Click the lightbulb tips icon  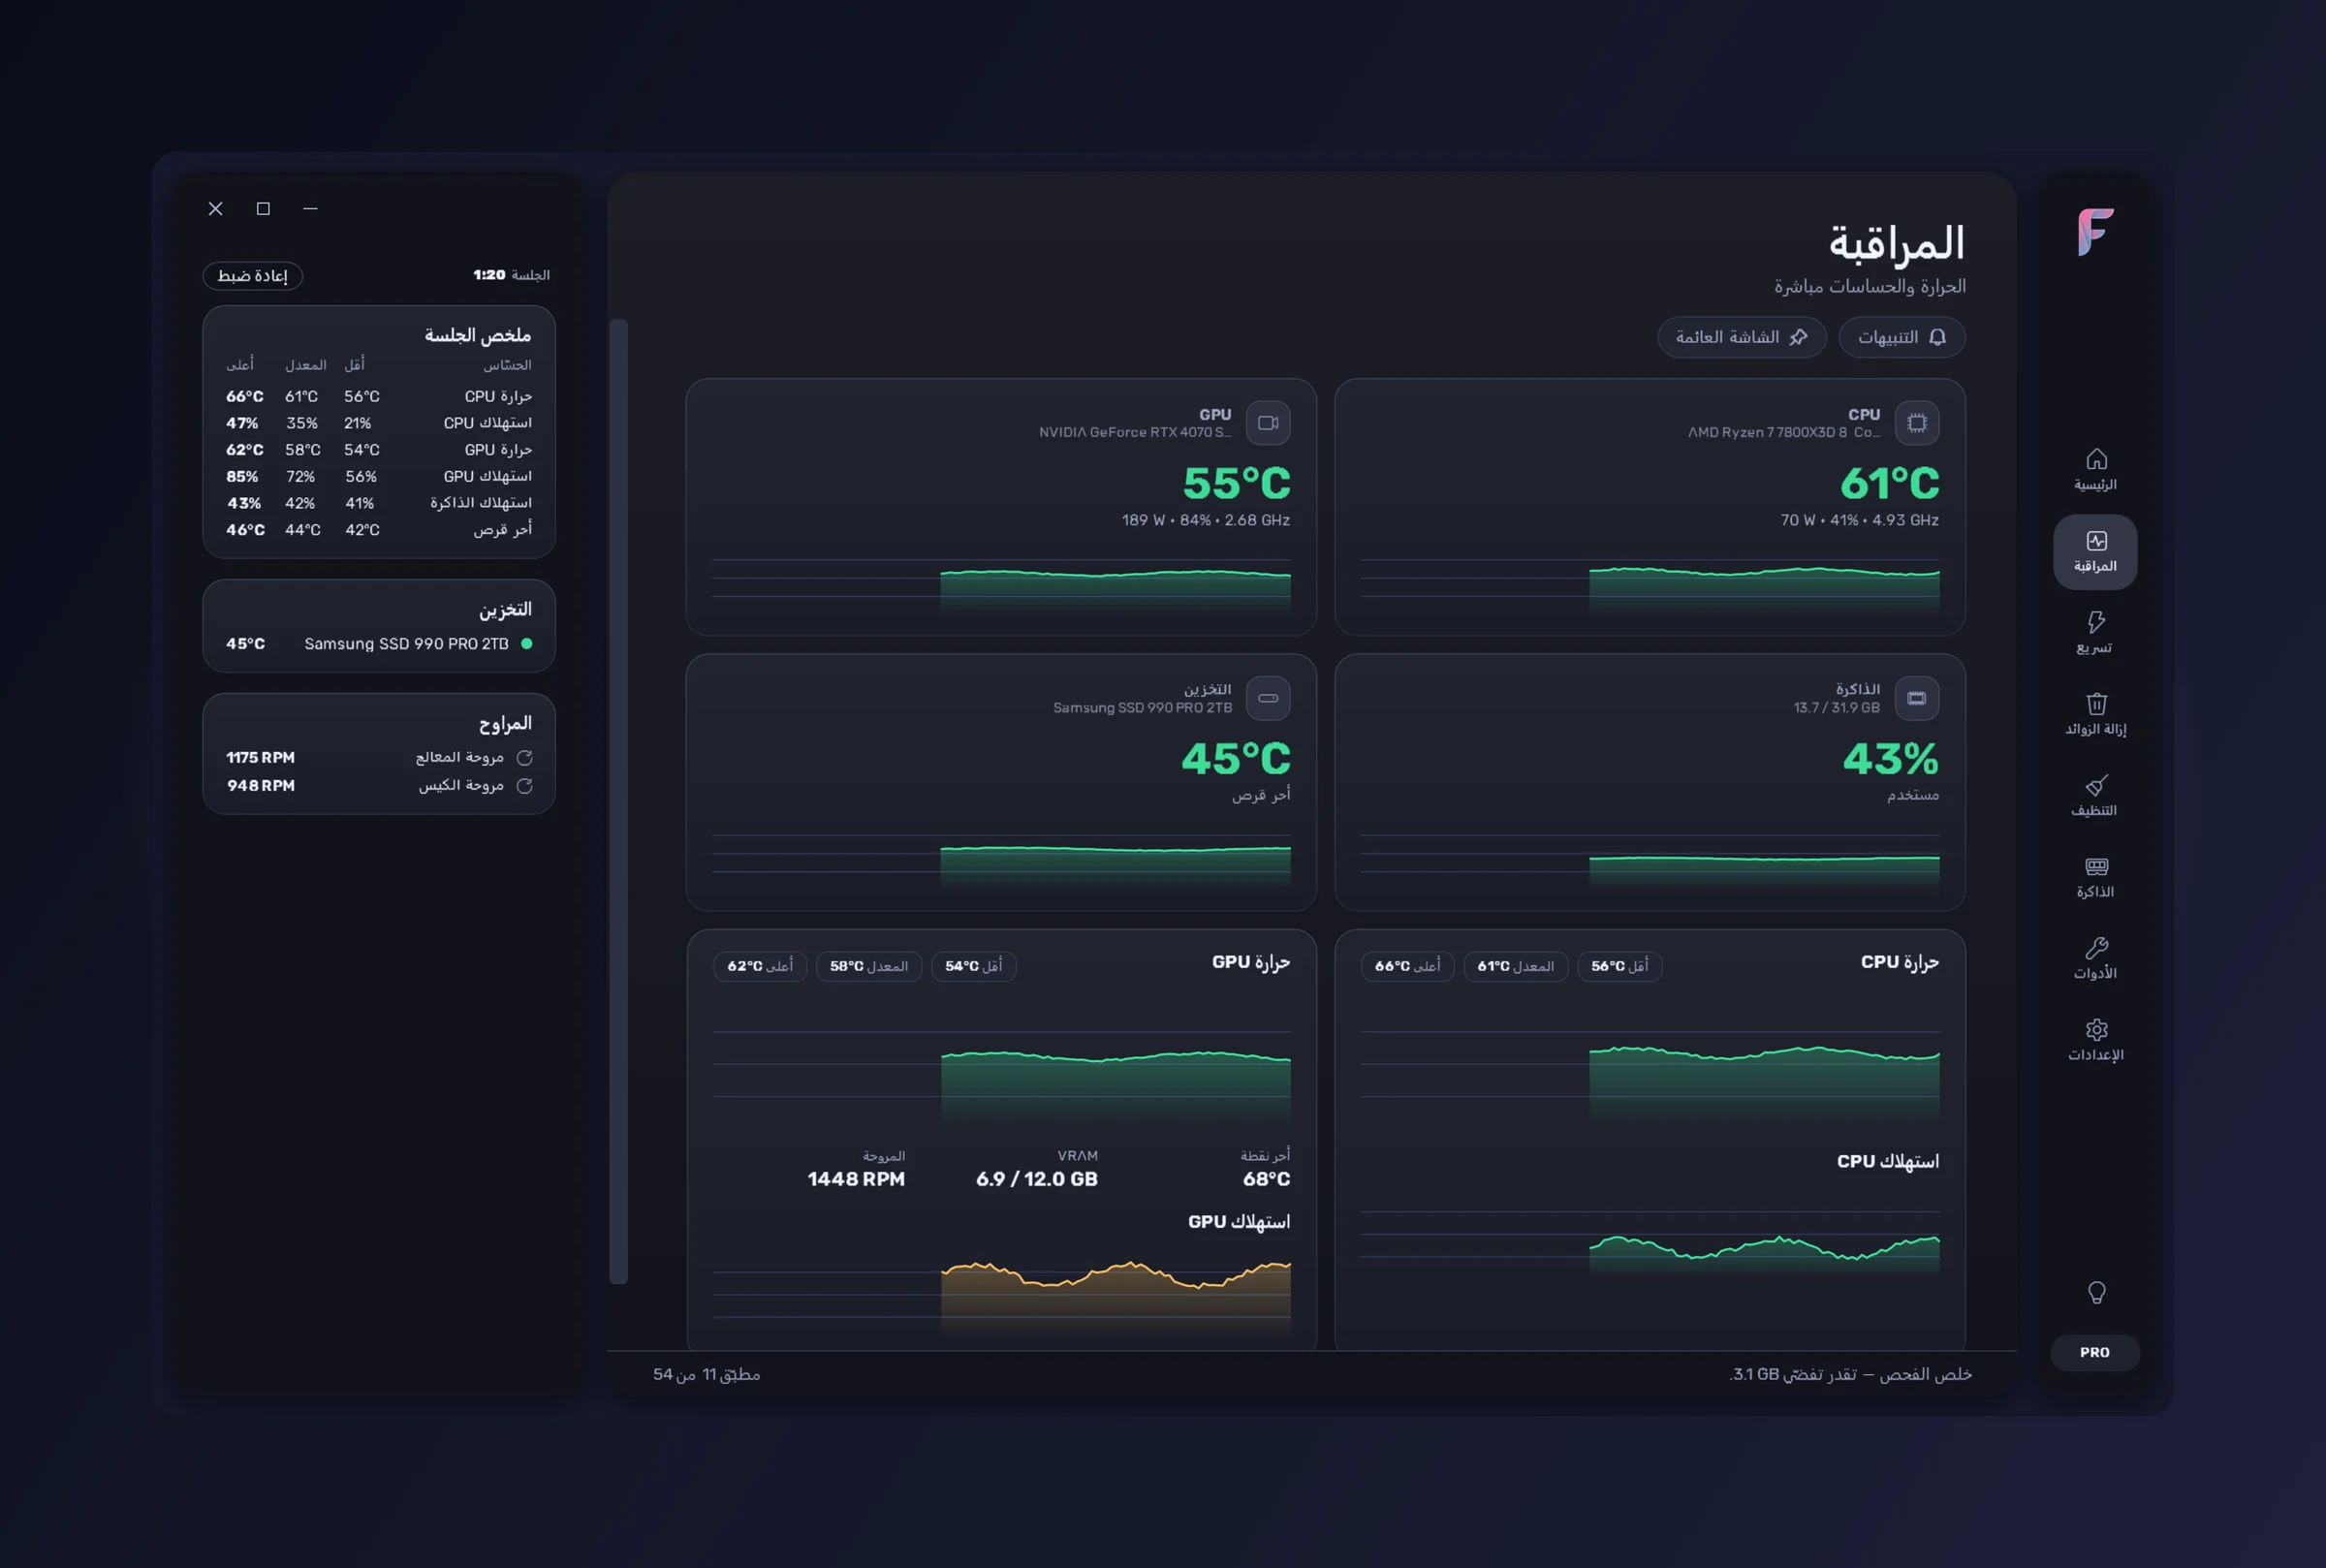2096,1293
